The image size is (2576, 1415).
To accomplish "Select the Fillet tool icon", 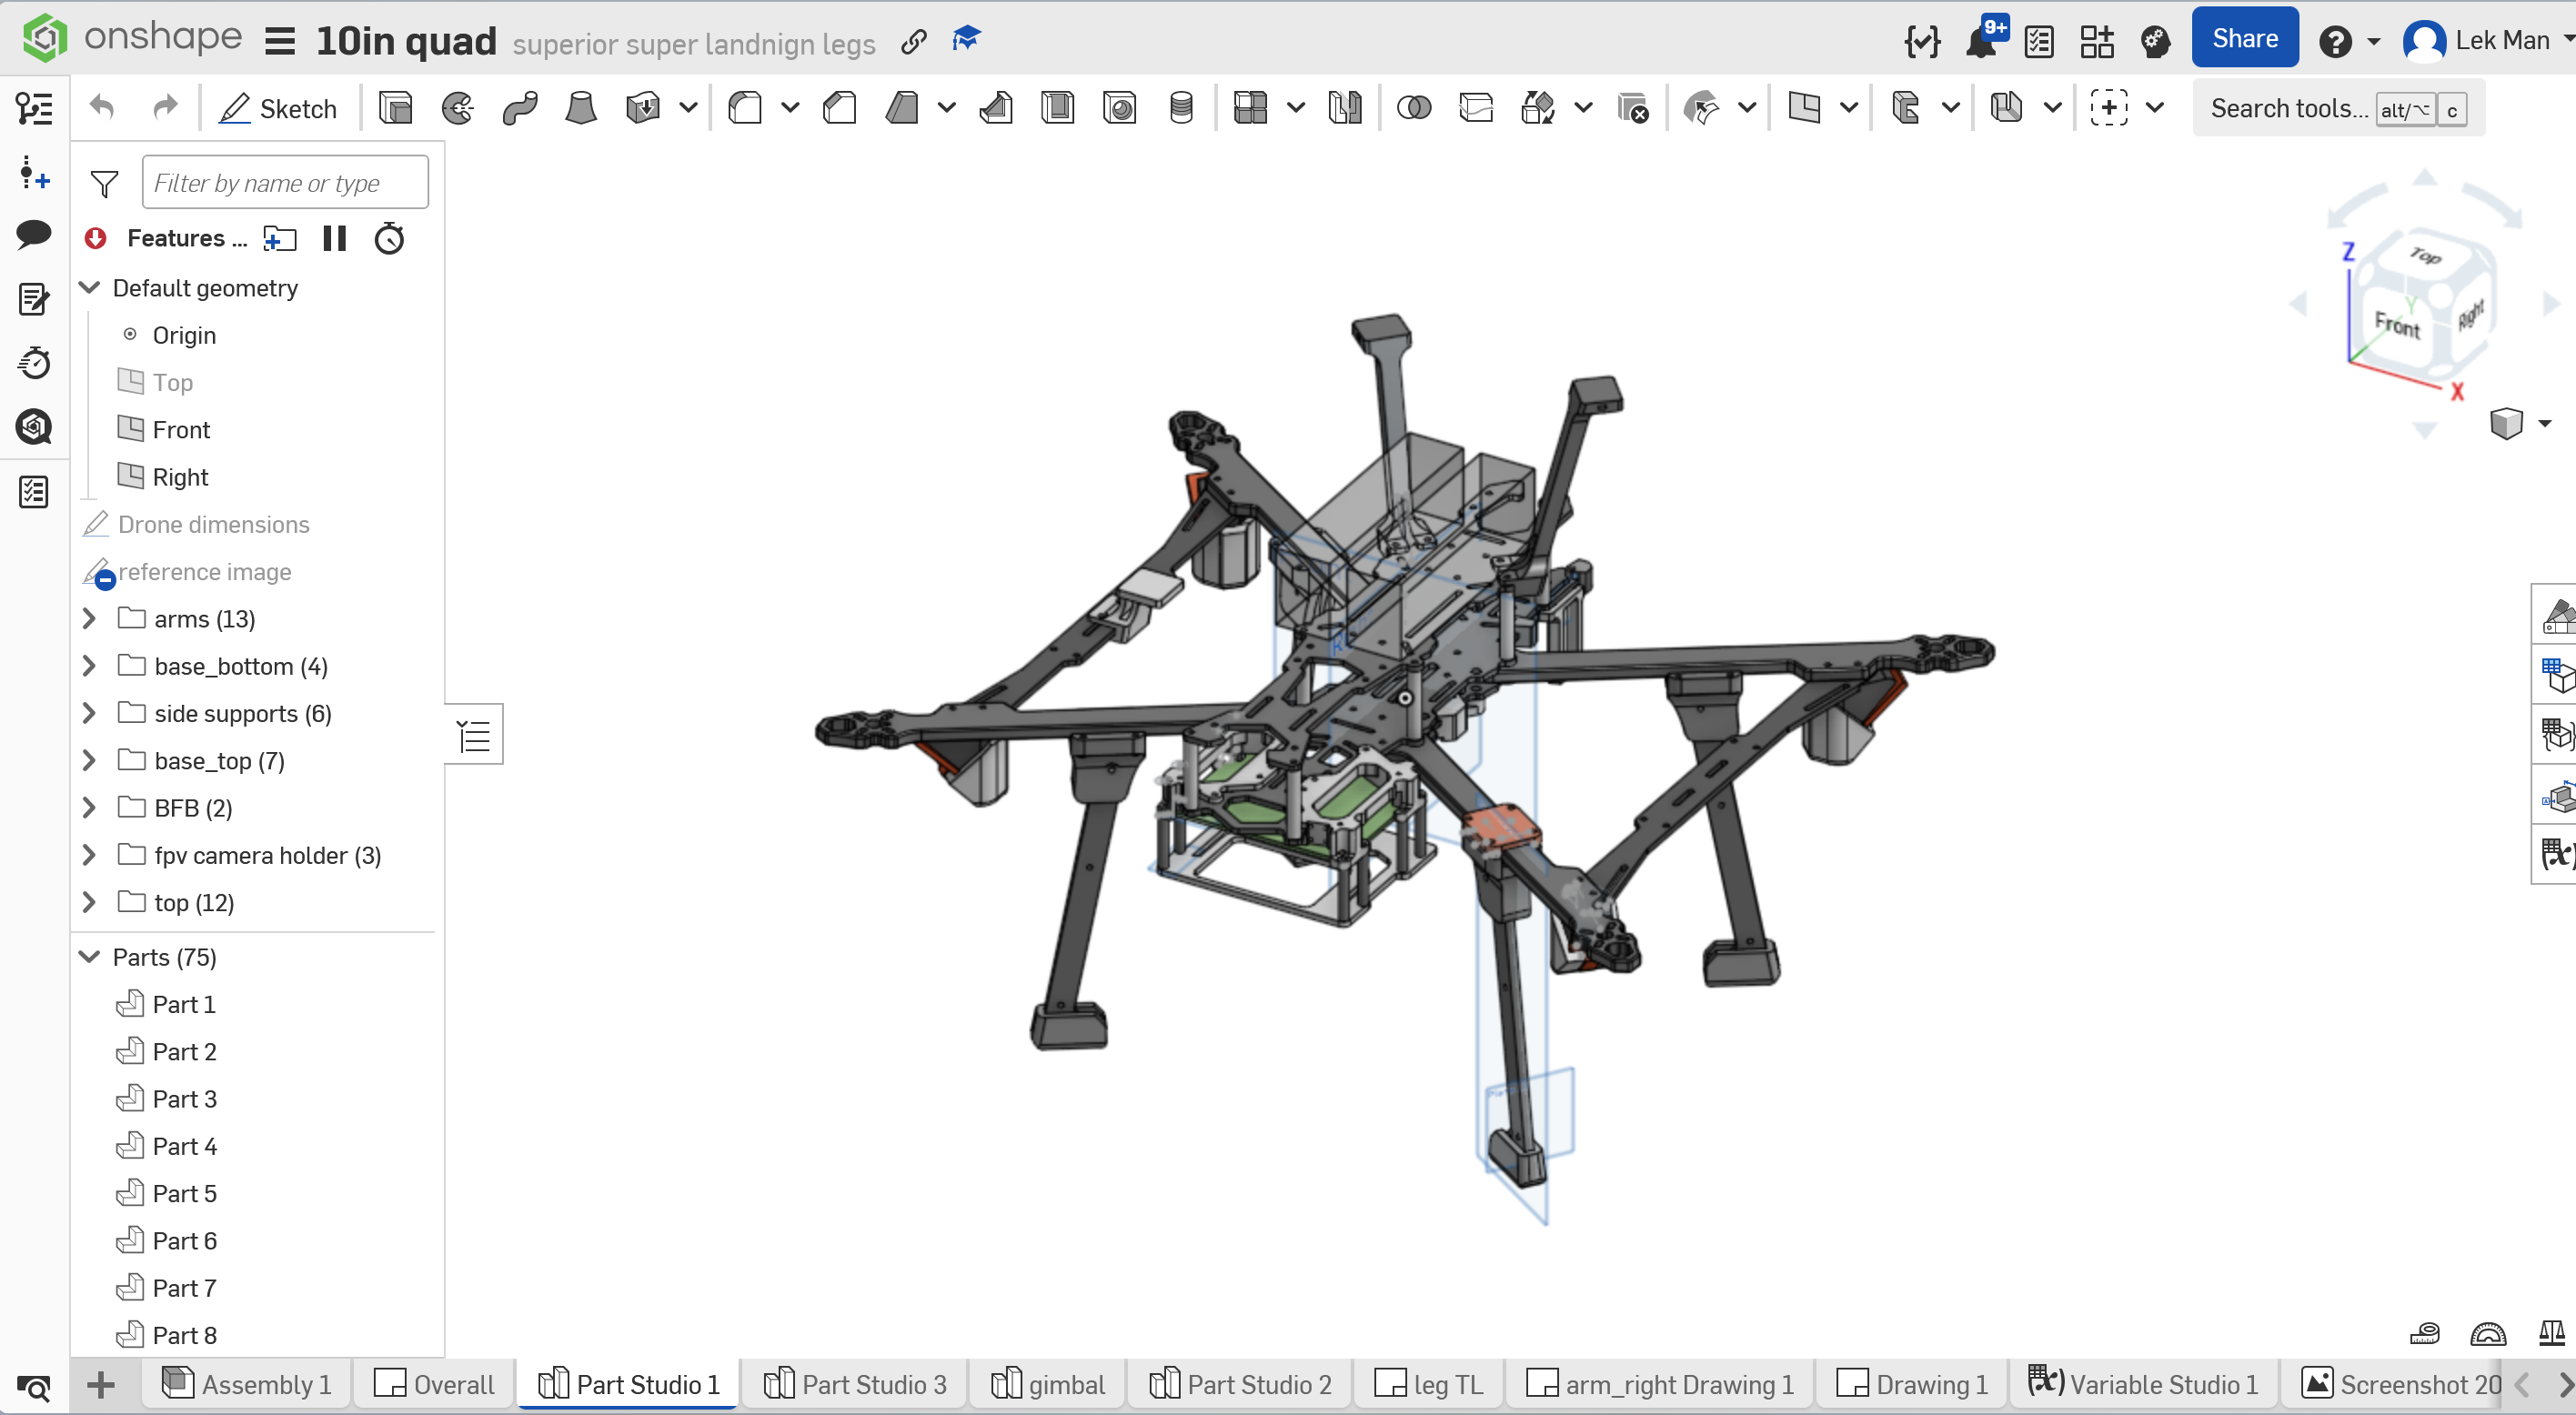I will coord(745,107).
